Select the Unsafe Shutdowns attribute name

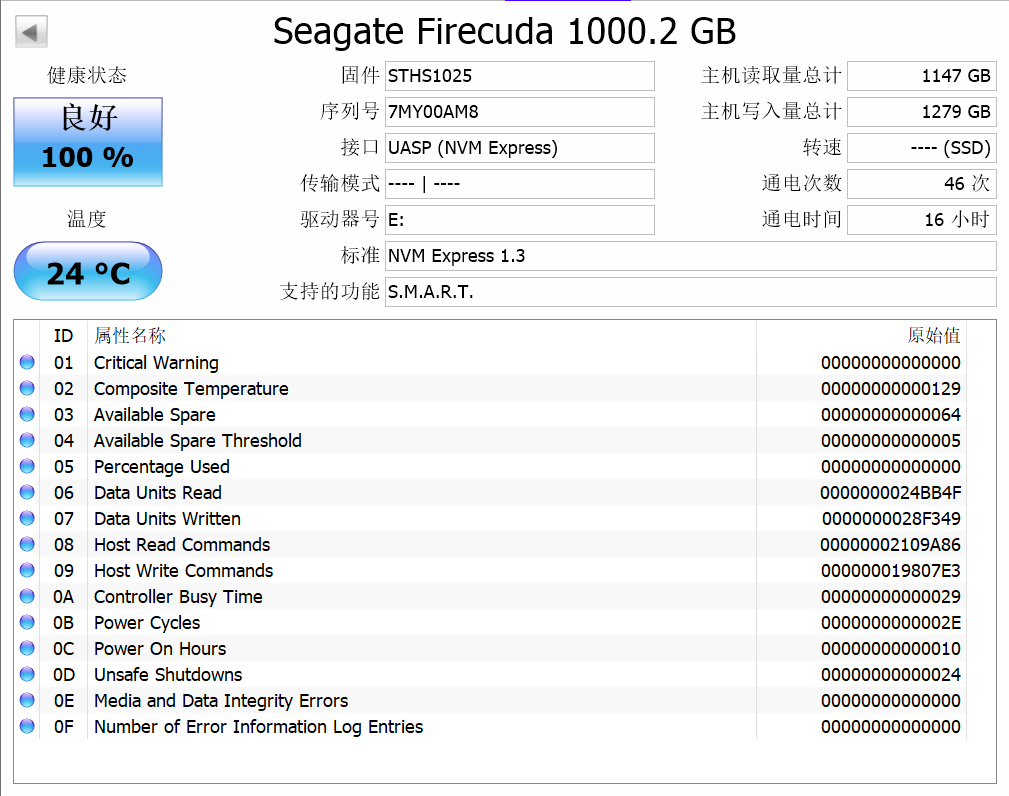point(168,675)
